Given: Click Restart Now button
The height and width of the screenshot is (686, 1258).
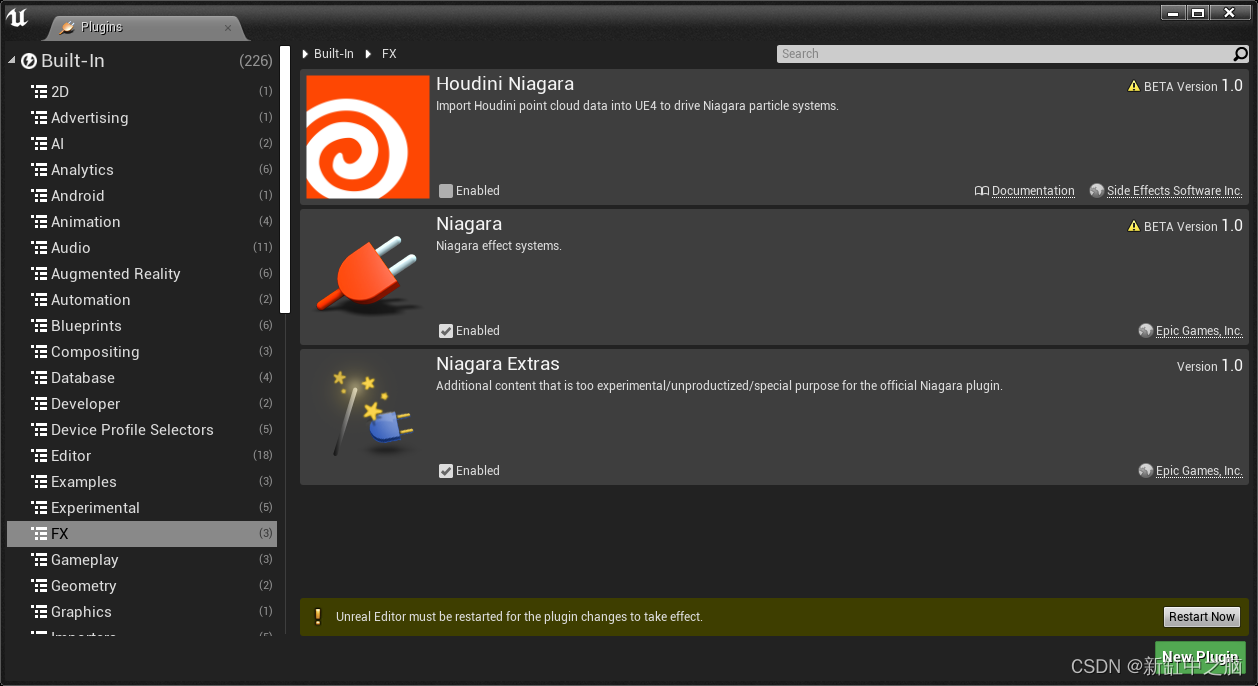Looking at the screenshot, I should pos(1202,617).
